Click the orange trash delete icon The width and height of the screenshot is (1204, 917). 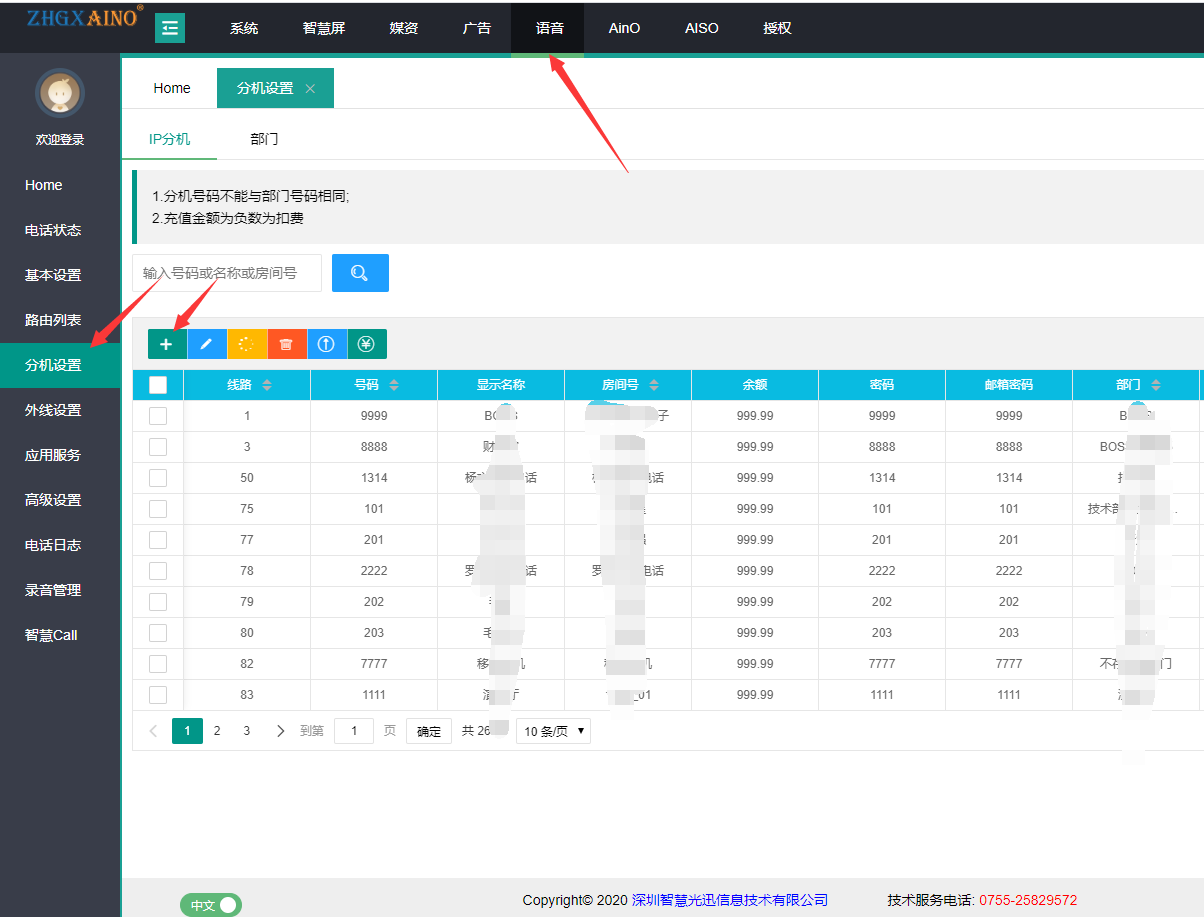tap(287, 344)
